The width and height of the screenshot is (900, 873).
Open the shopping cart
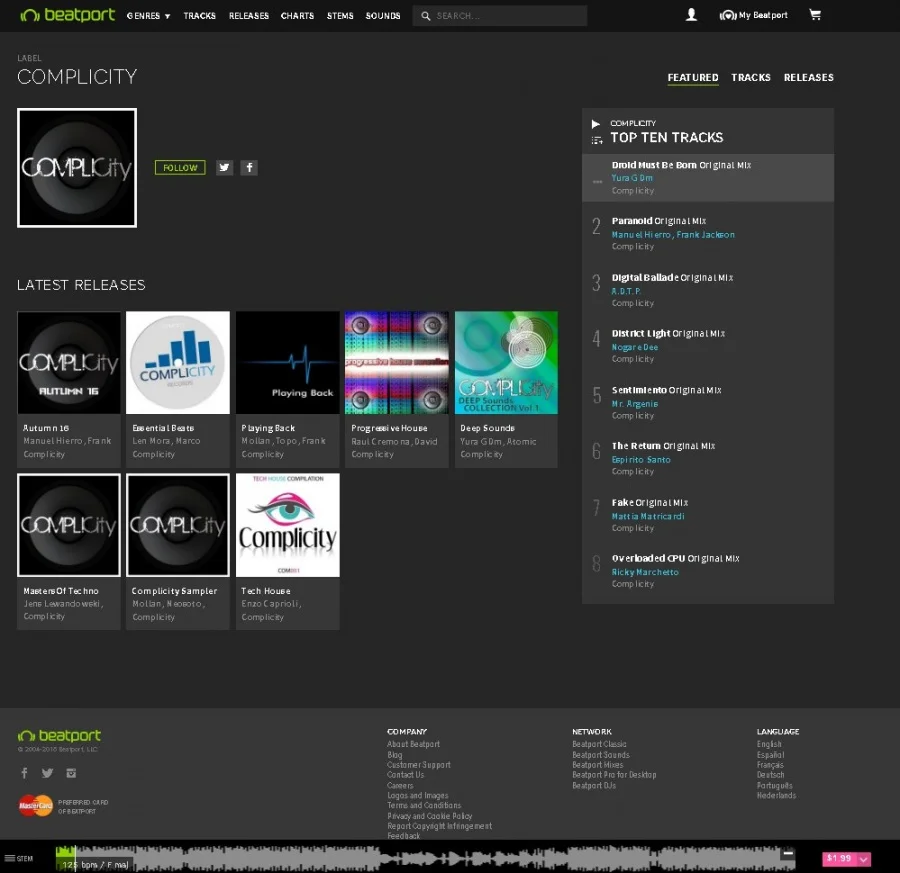click(x=815, y=15)
